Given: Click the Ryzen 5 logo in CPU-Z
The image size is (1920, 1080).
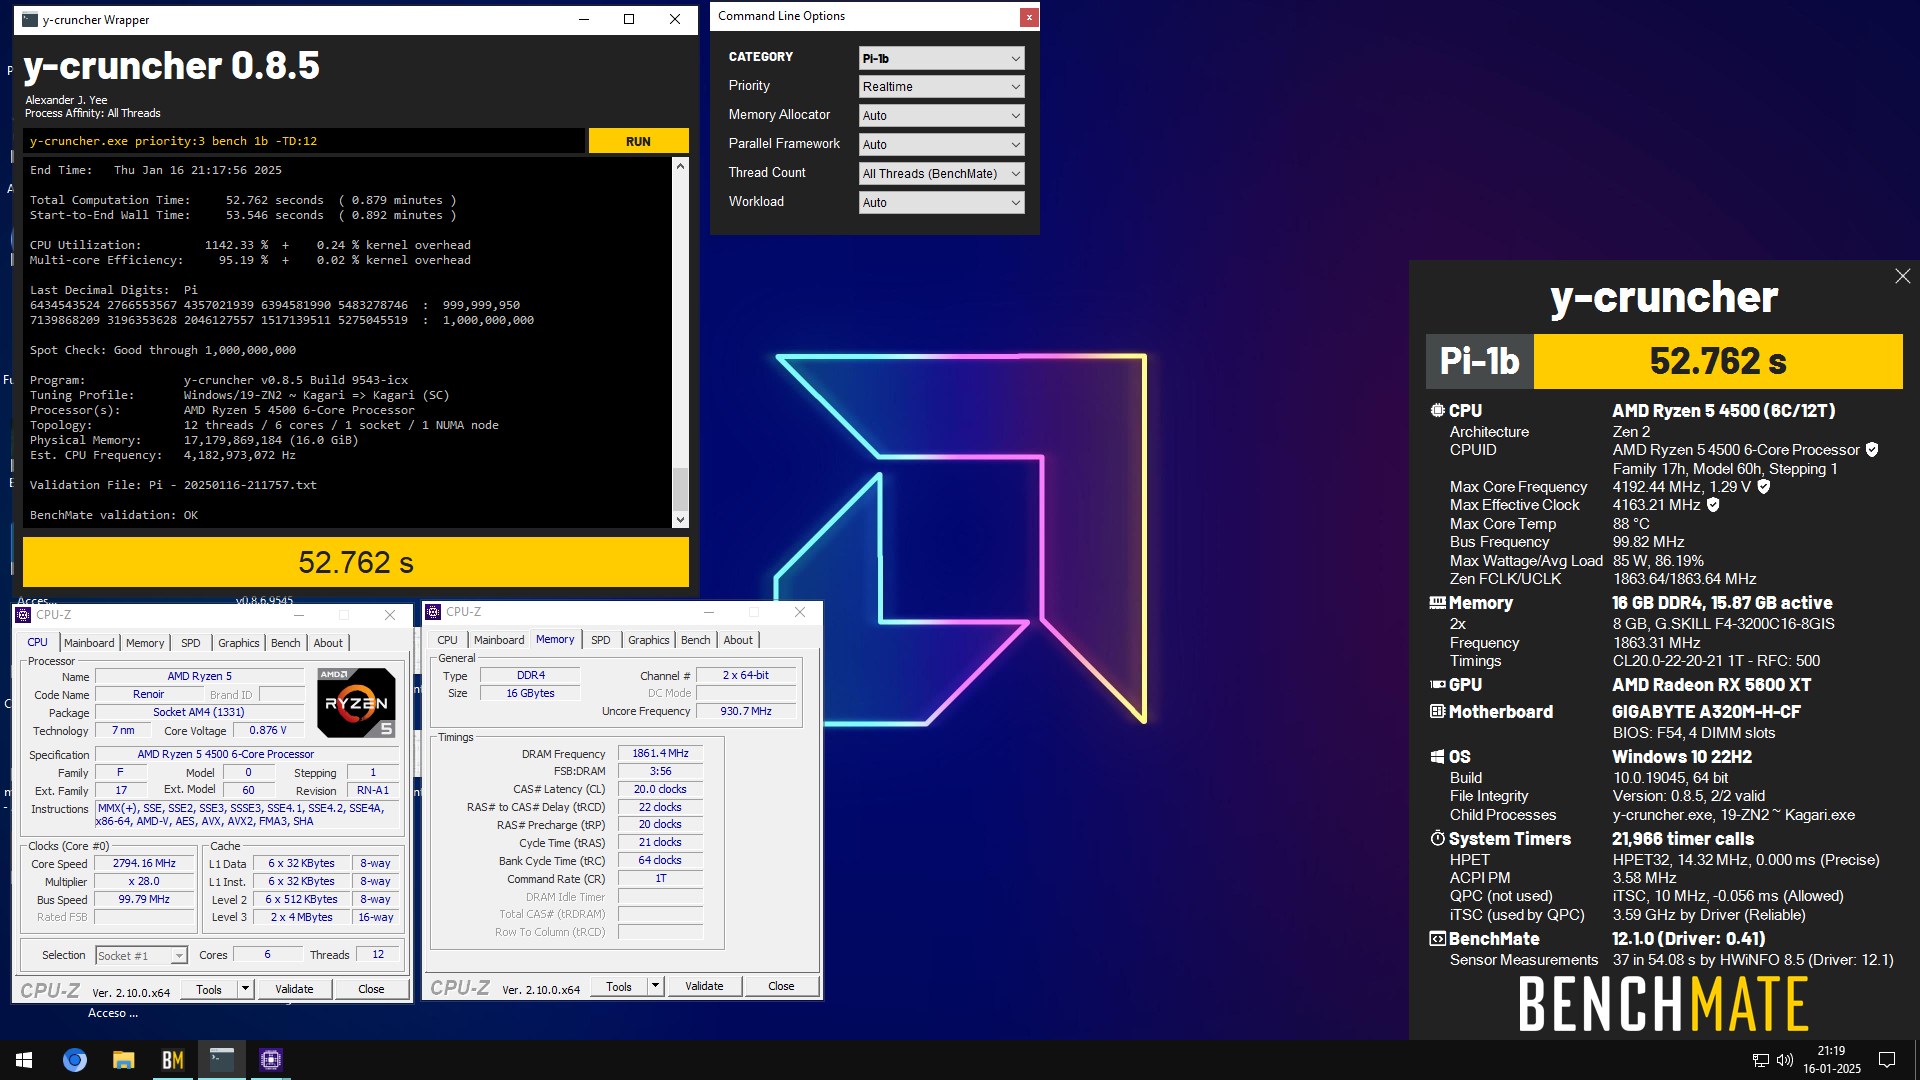Looking at the screenshot, I should tap(356, 703).
